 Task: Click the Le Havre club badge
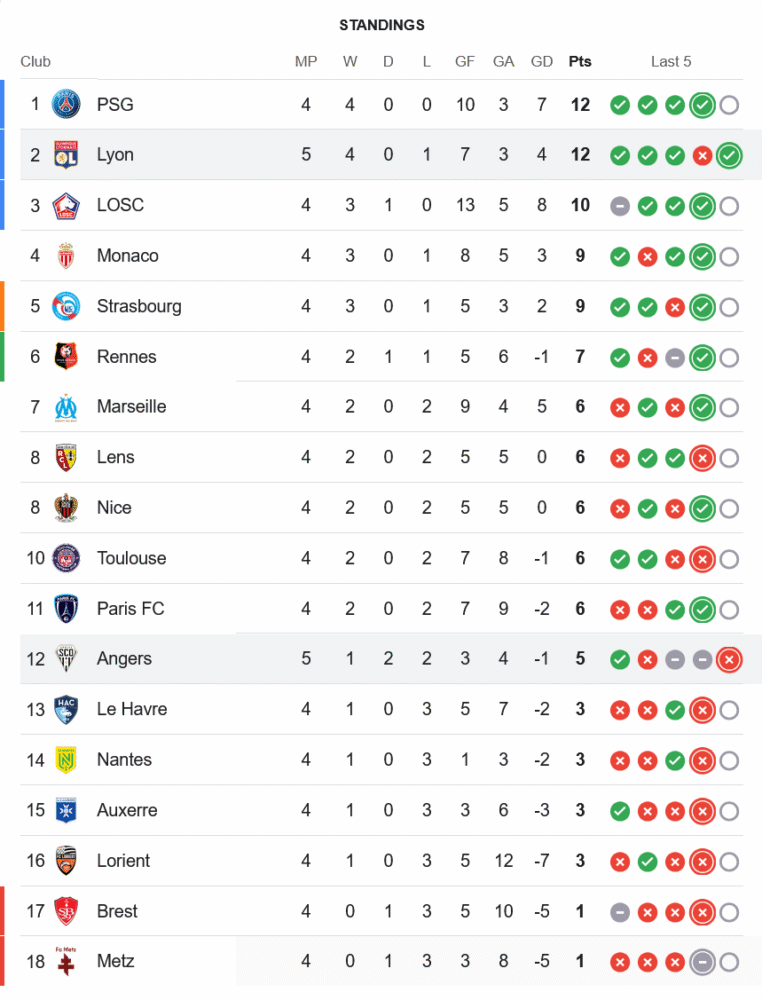point(66,709)
